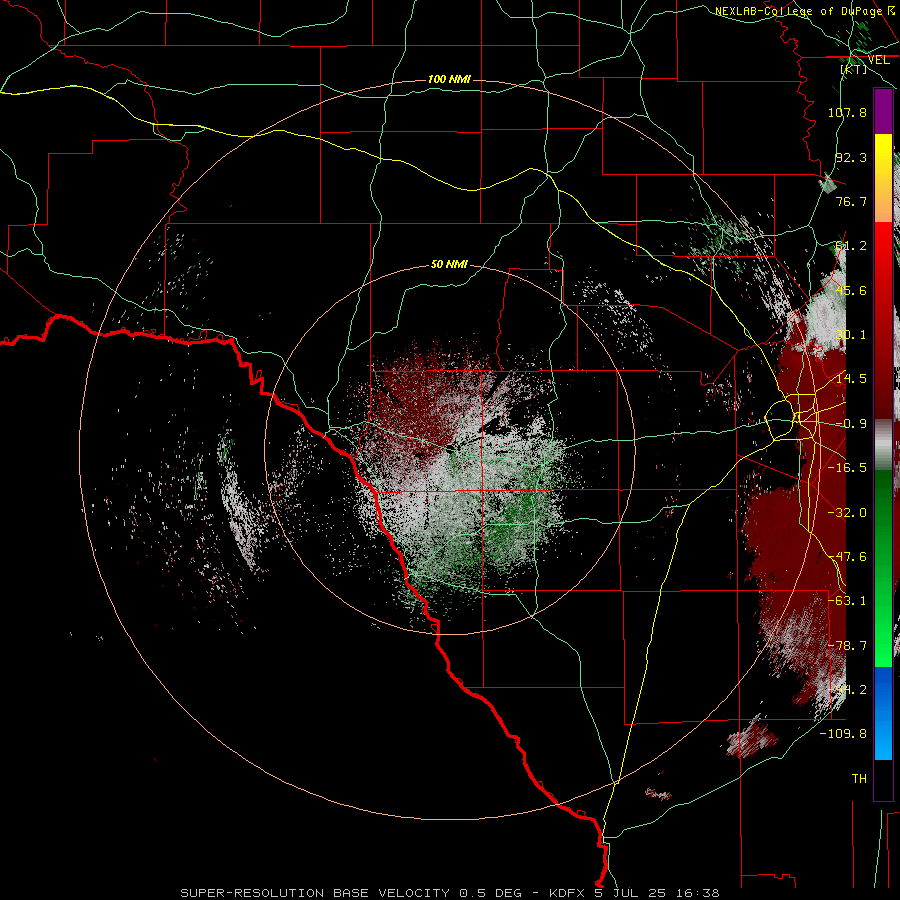Click the 30.1 velocity scale value
The image size is (900, 900).
point(851,335)
